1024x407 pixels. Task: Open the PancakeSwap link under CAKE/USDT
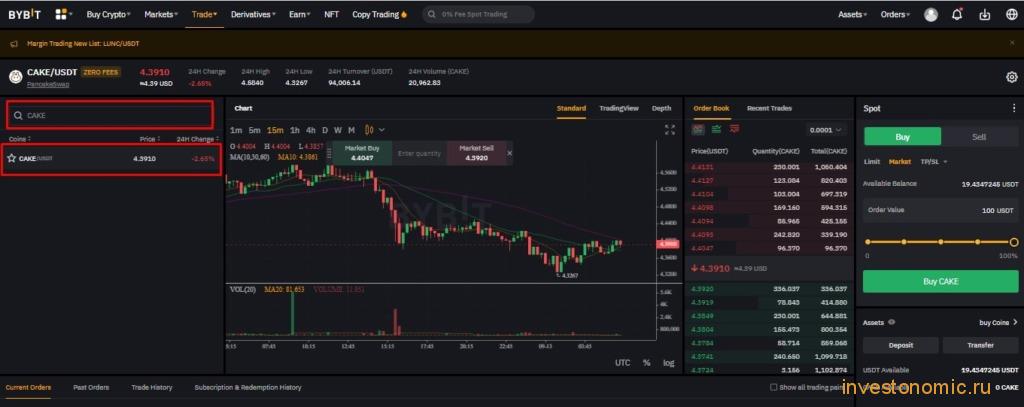48,84
